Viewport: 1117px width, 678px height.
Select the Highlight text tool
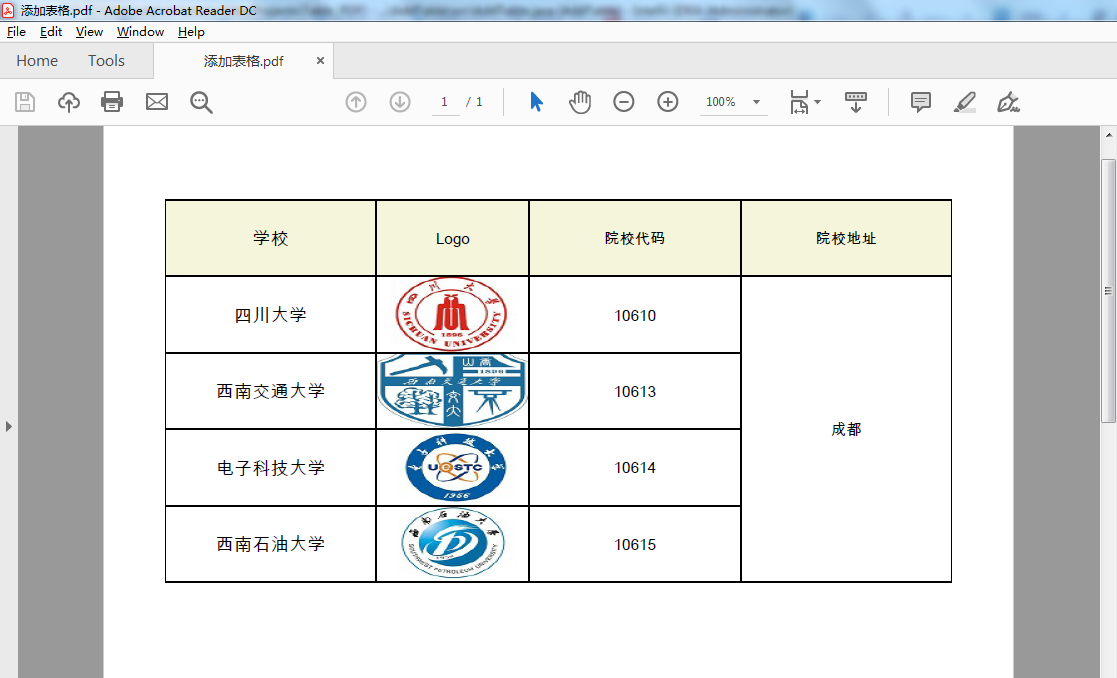point(965,102)
